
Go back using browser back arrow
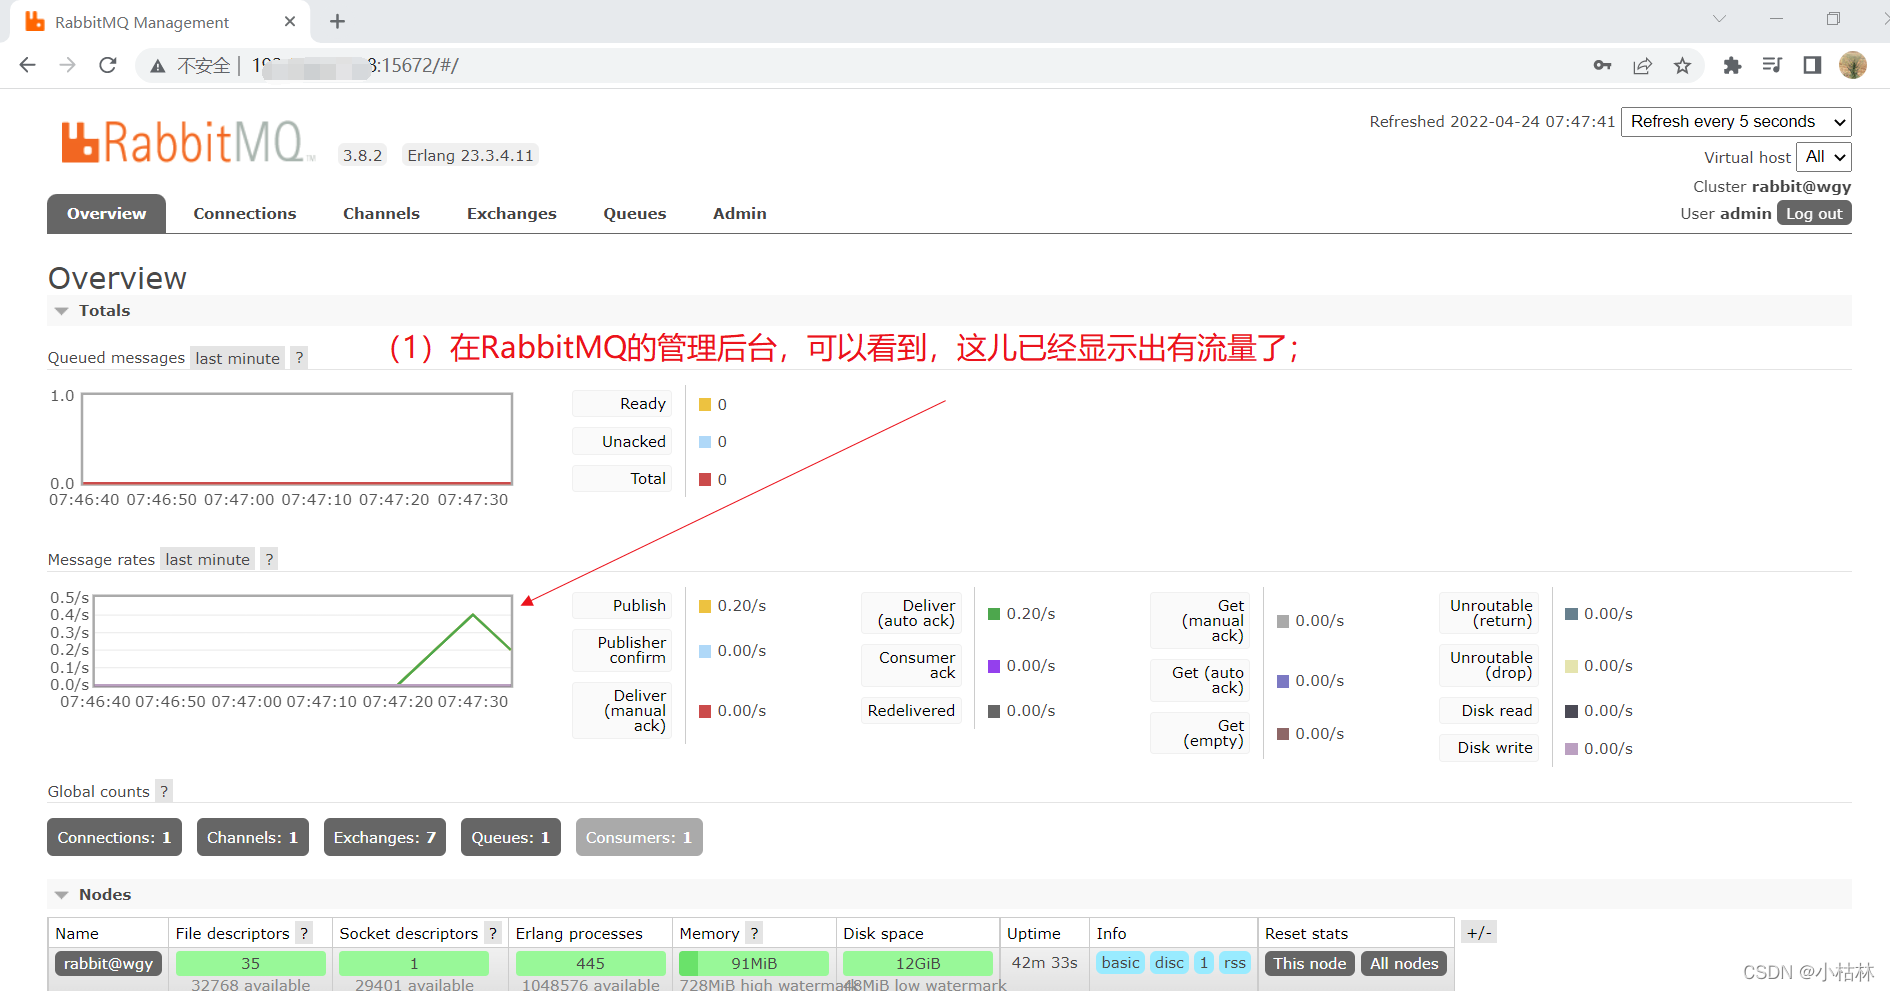(x=27, y=65)
